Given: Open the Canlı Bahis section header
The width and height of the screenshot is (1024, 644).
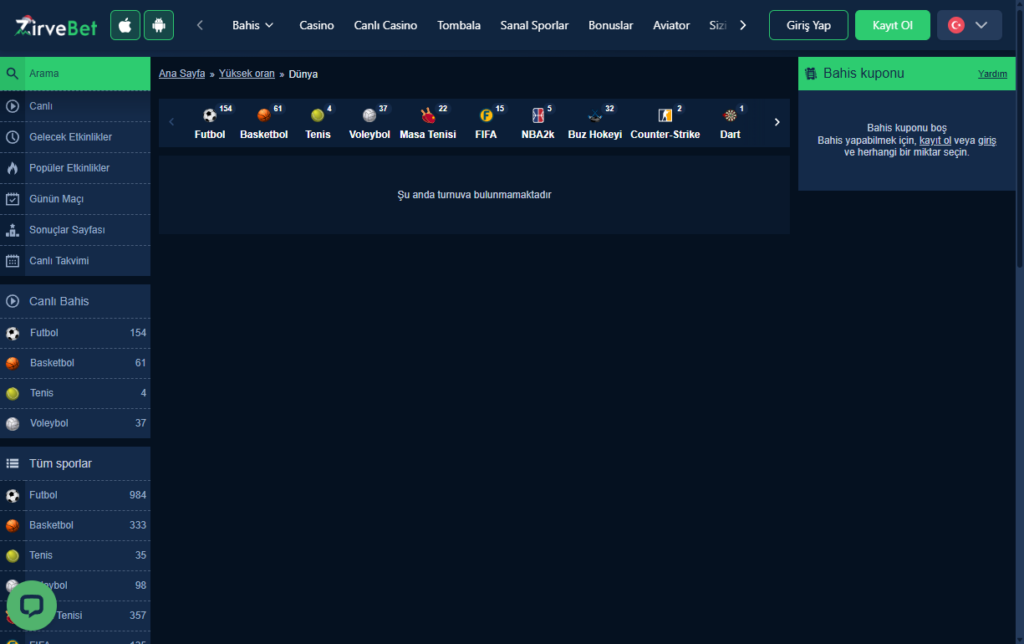Looking at the screenshot, I should point(75,301).
